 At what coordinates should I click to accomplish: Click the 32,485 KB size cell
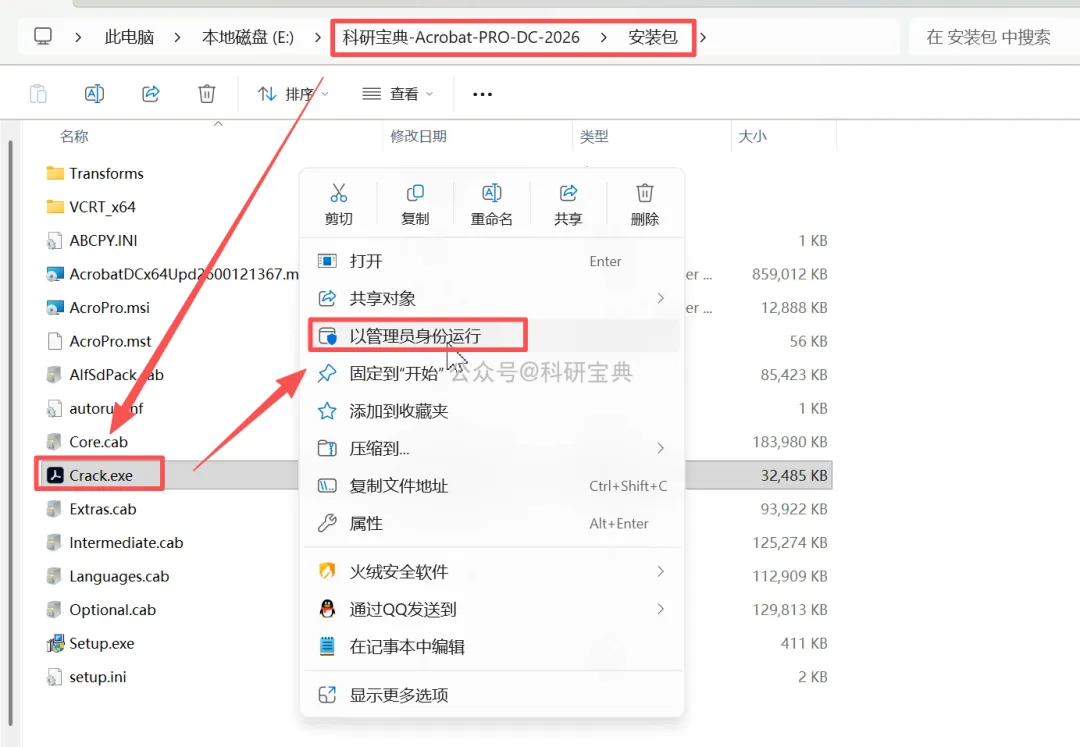(x=793, y=476)
